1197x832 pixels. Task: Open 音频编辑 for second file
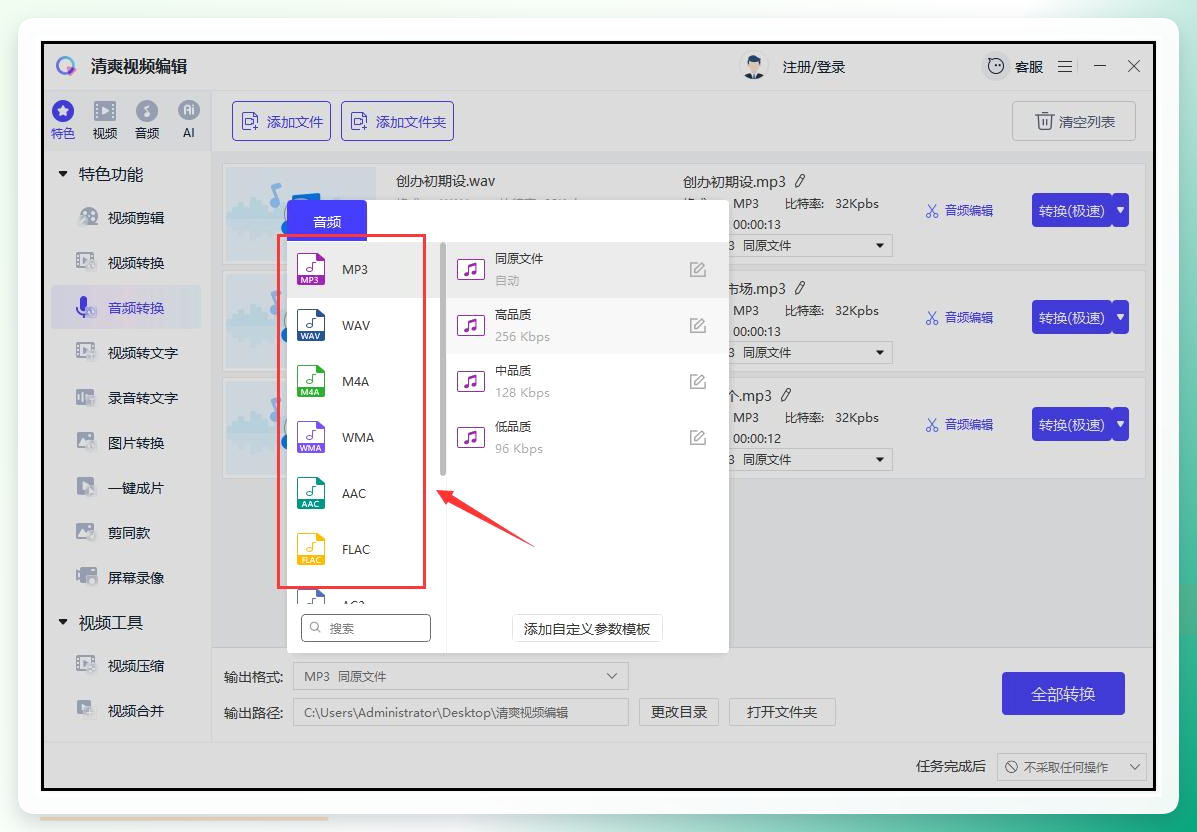[x=959, y=318]
